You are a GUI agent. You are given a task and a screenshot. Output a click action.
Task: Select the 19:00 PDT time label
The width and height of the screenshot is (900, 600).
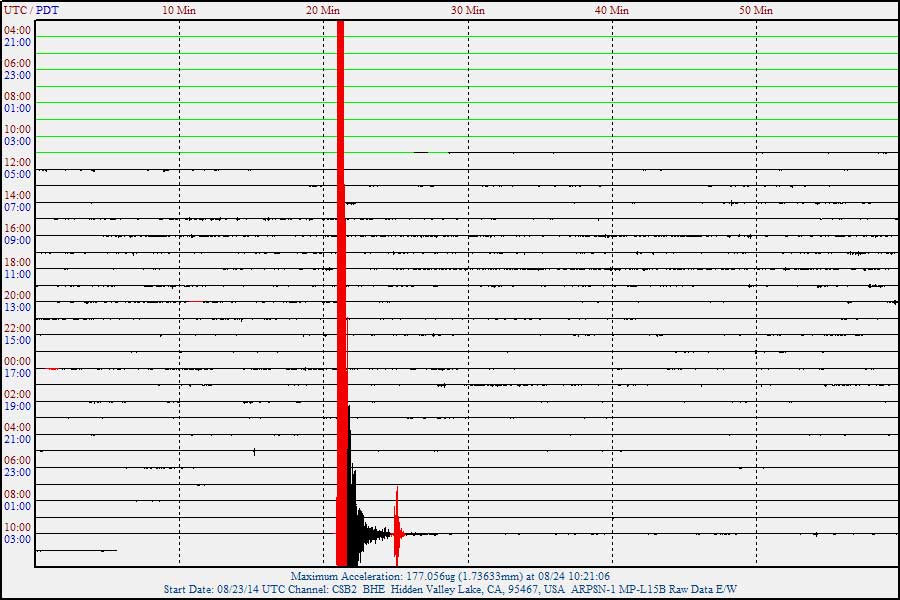[x=17, y=406]
